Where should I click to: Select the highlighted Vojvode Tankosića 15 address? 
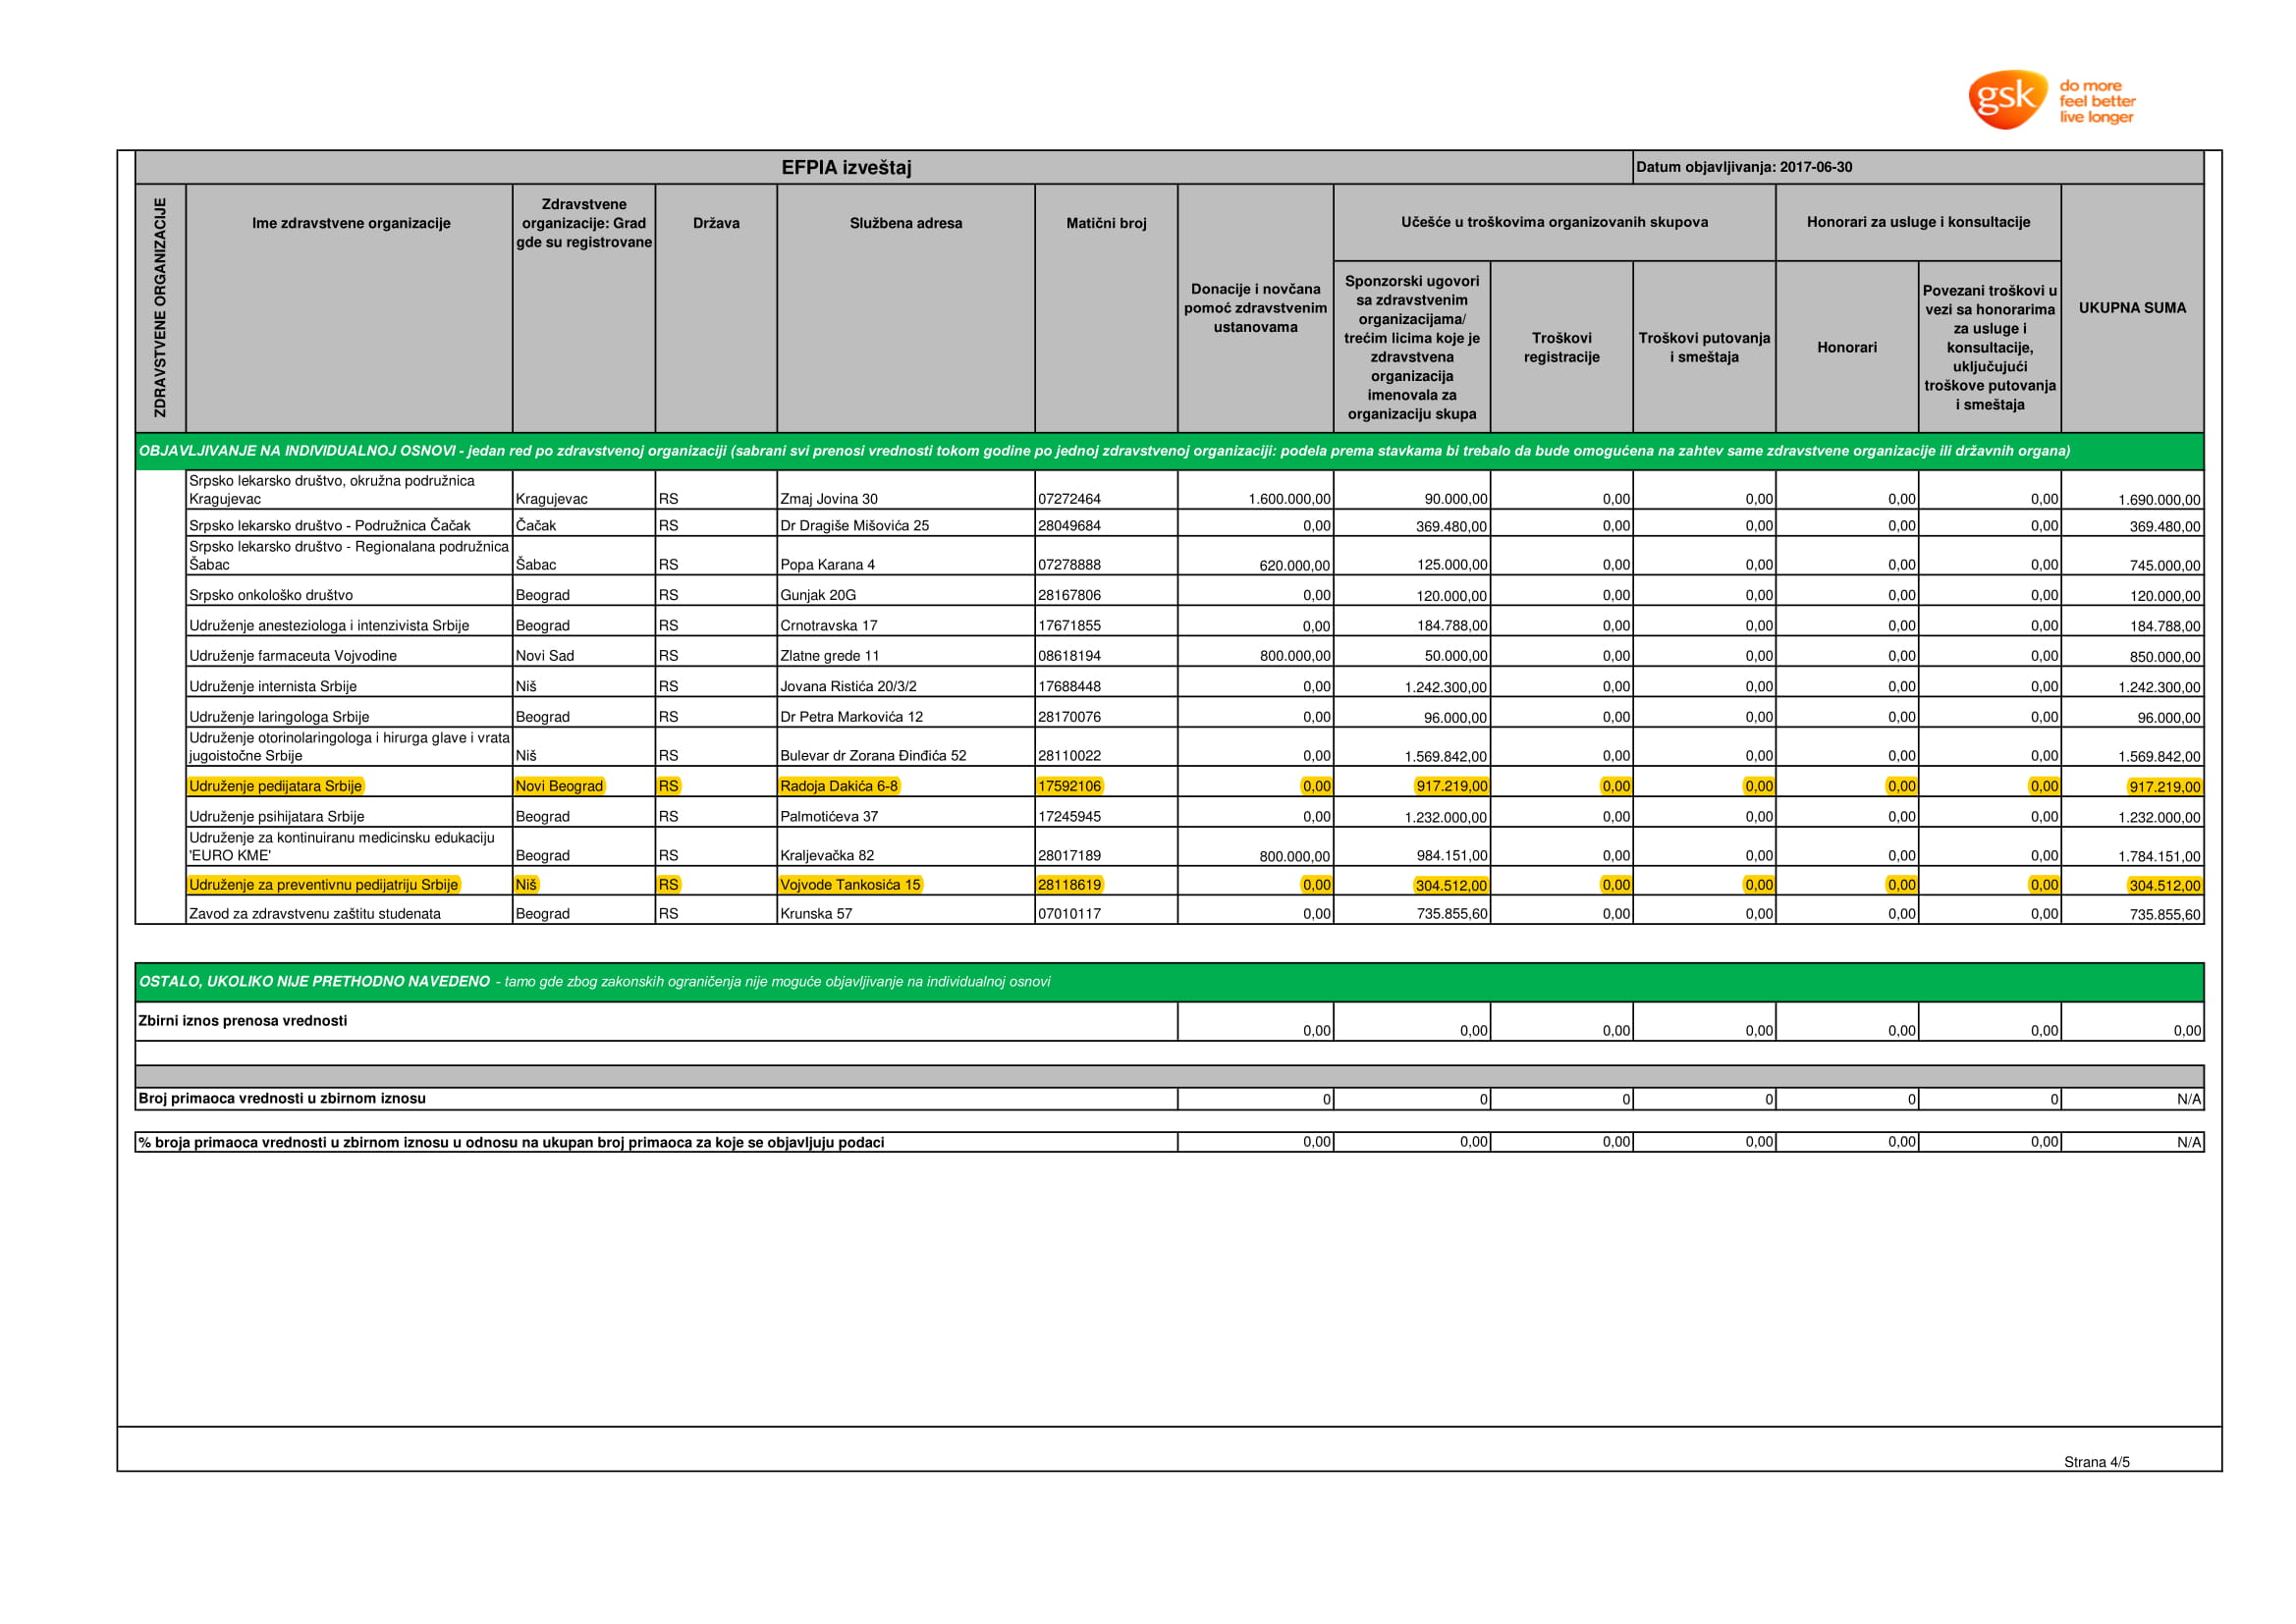[x=850, y=885]
